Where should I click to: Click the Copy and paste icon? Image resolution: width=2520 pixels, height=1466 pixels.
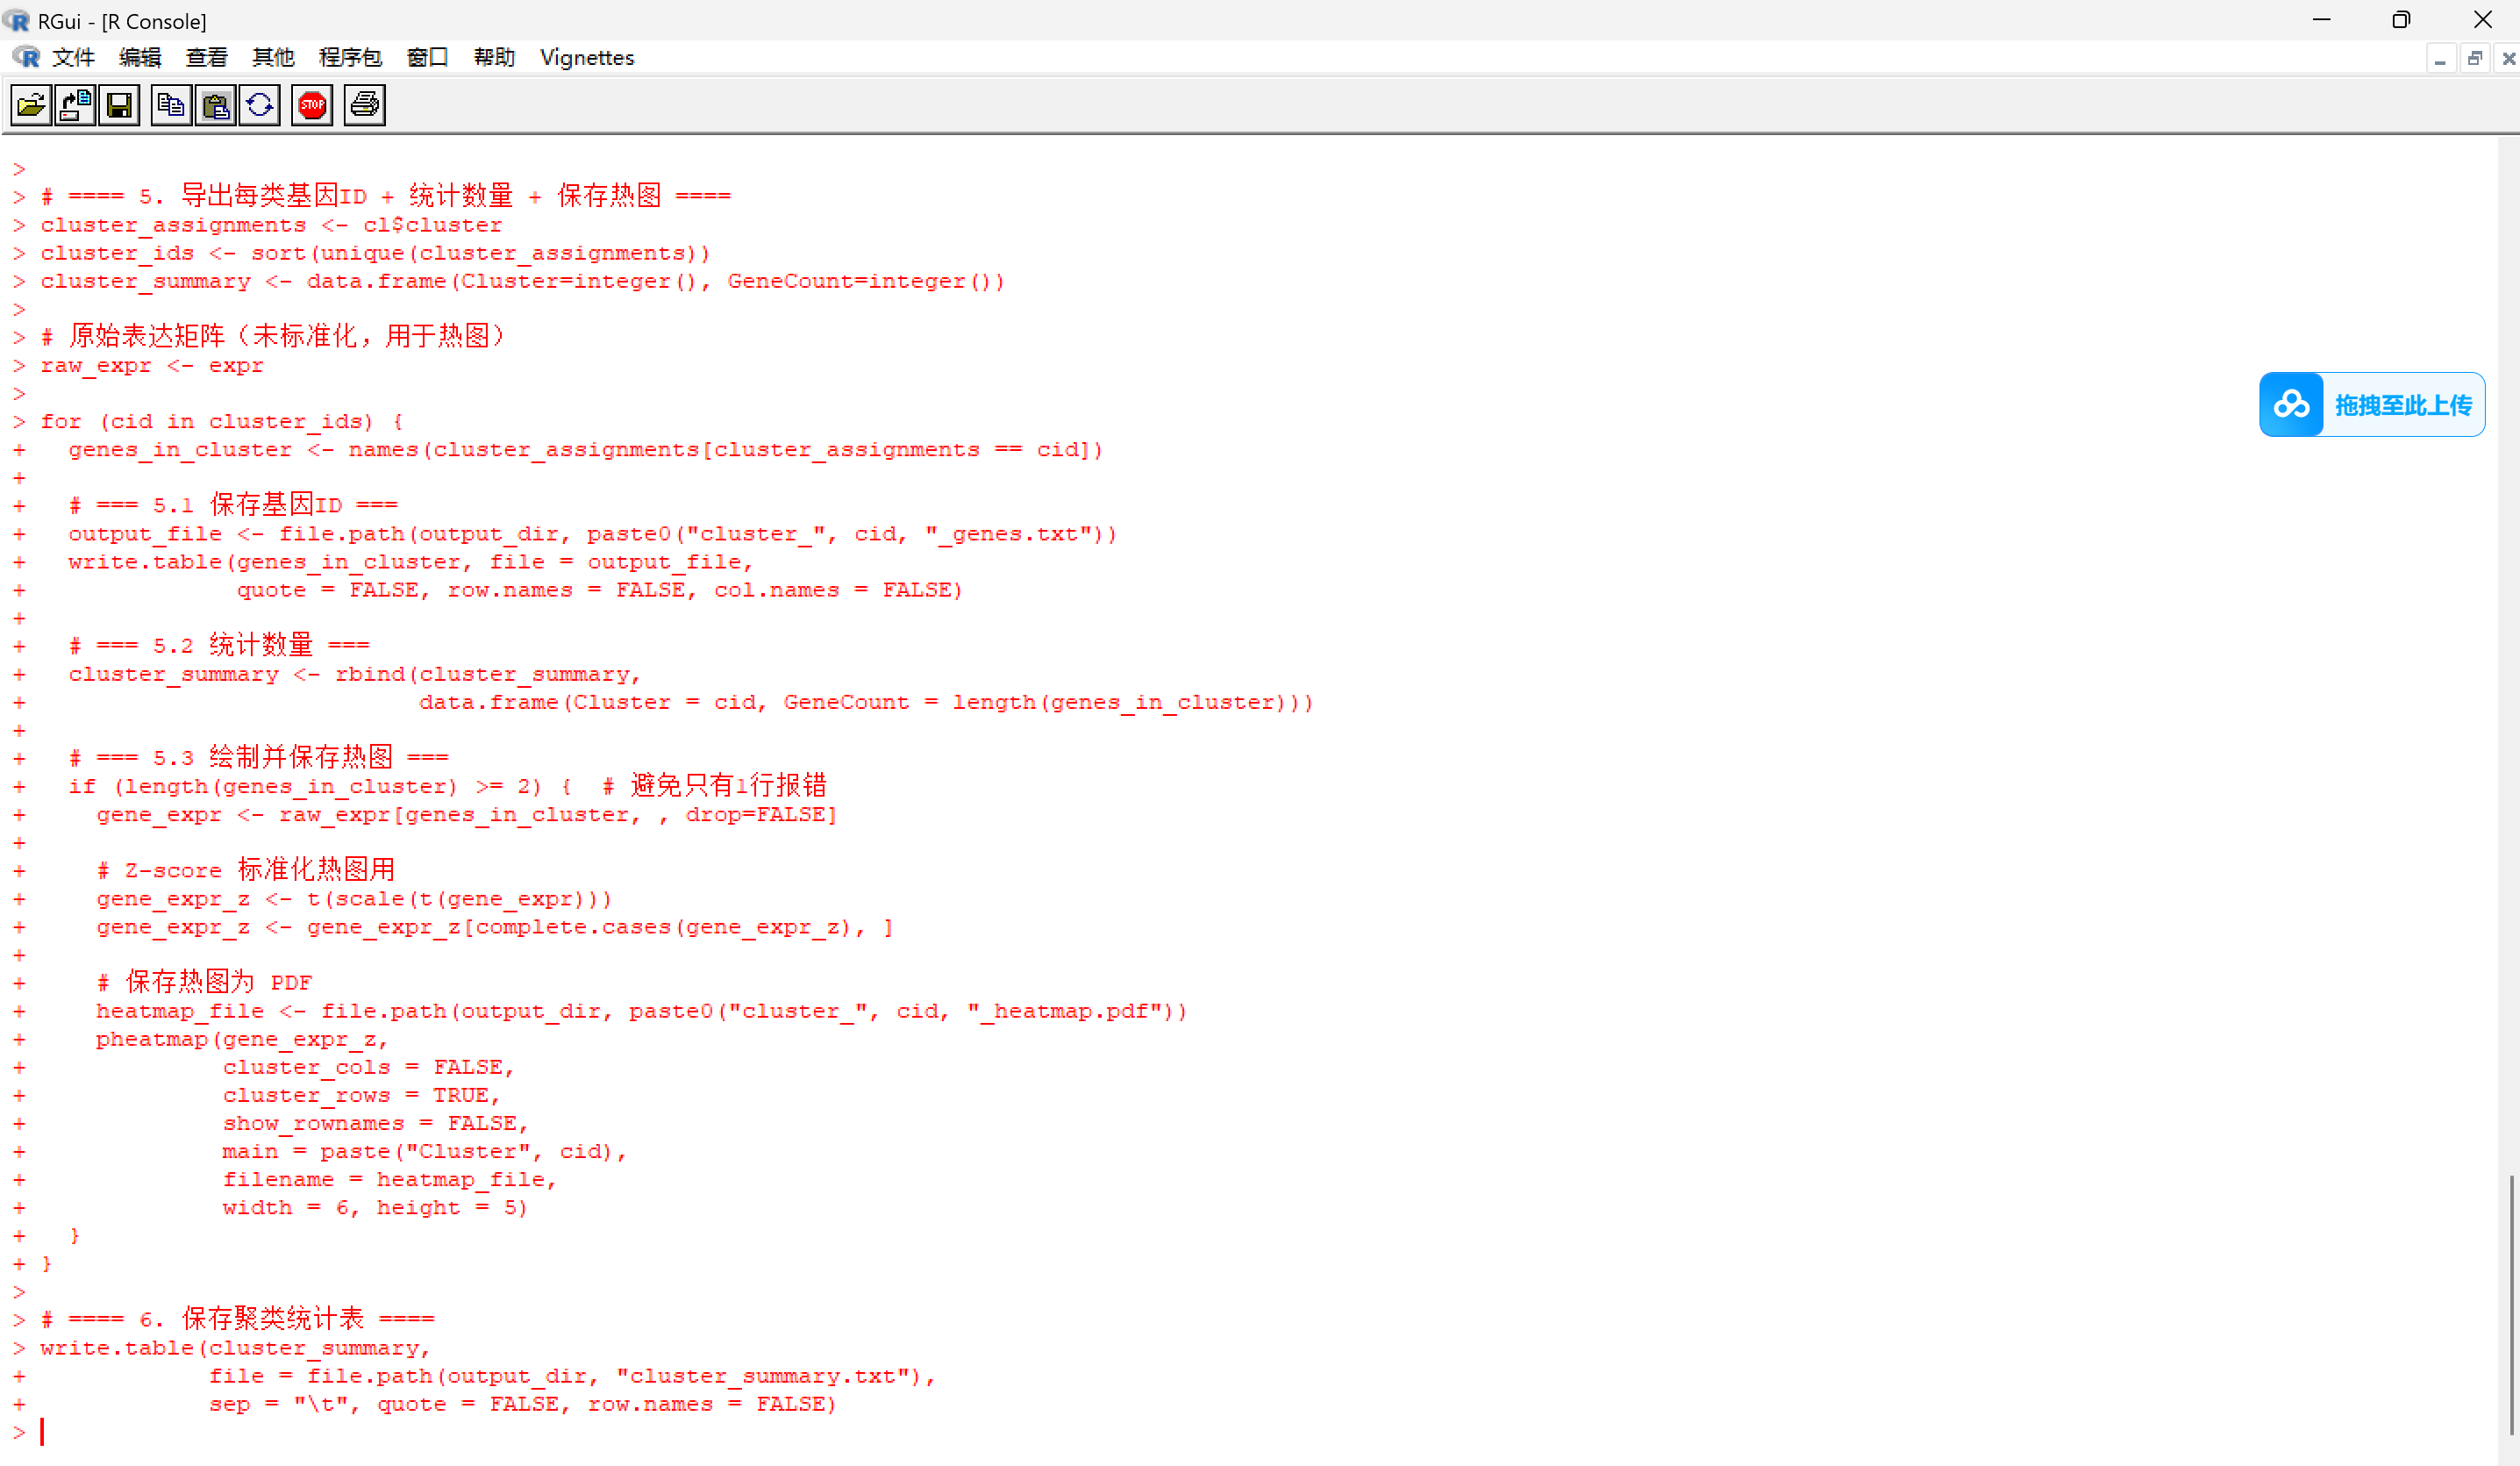click(x=259, y=105)
